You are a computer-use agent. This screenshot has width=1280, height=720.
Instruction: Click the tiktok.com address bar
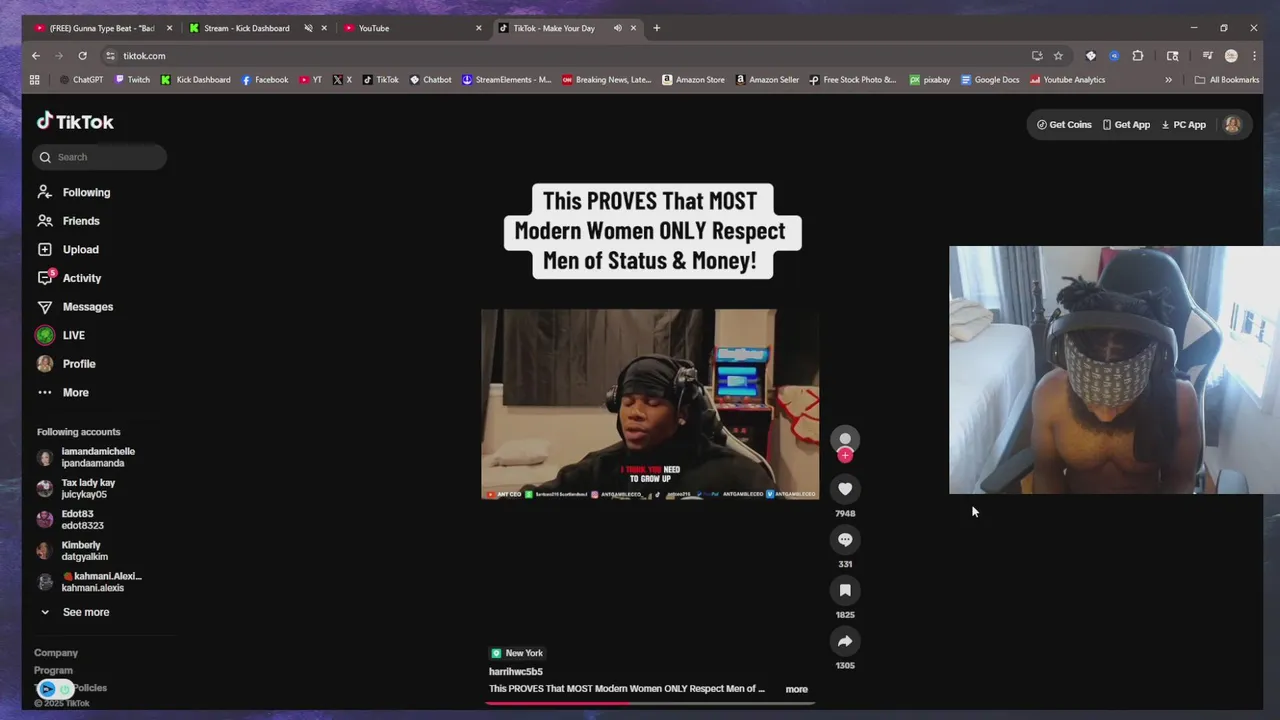[560, 56]
